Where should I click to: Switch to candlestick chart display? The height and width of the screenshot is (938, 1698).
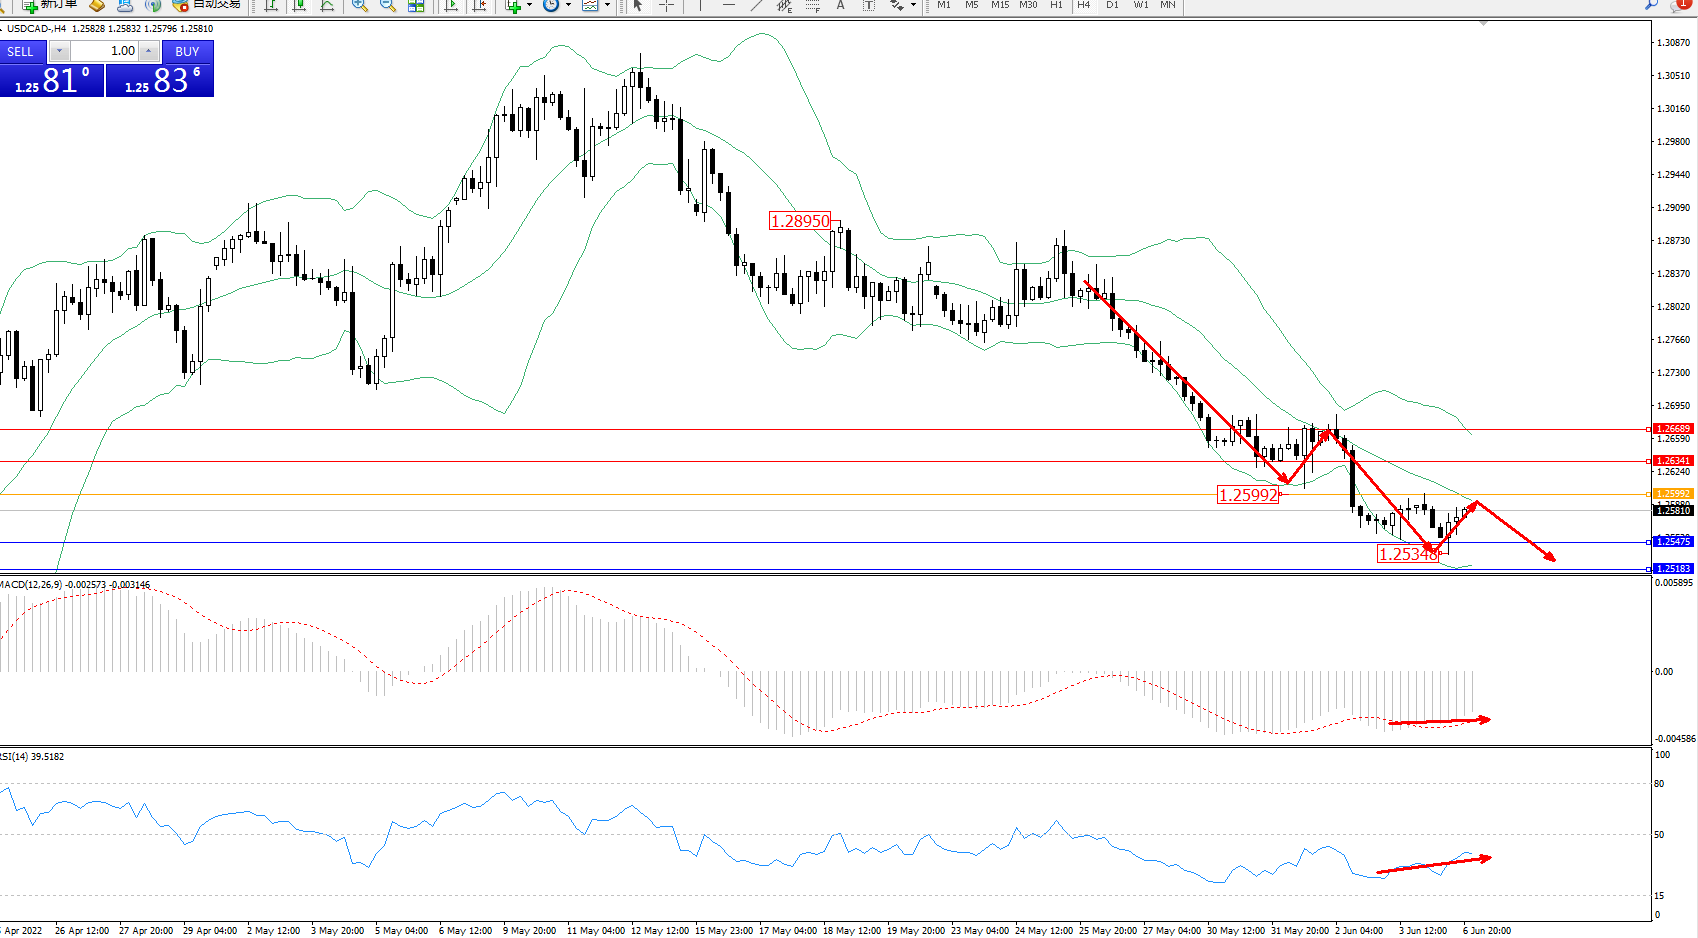299,5
